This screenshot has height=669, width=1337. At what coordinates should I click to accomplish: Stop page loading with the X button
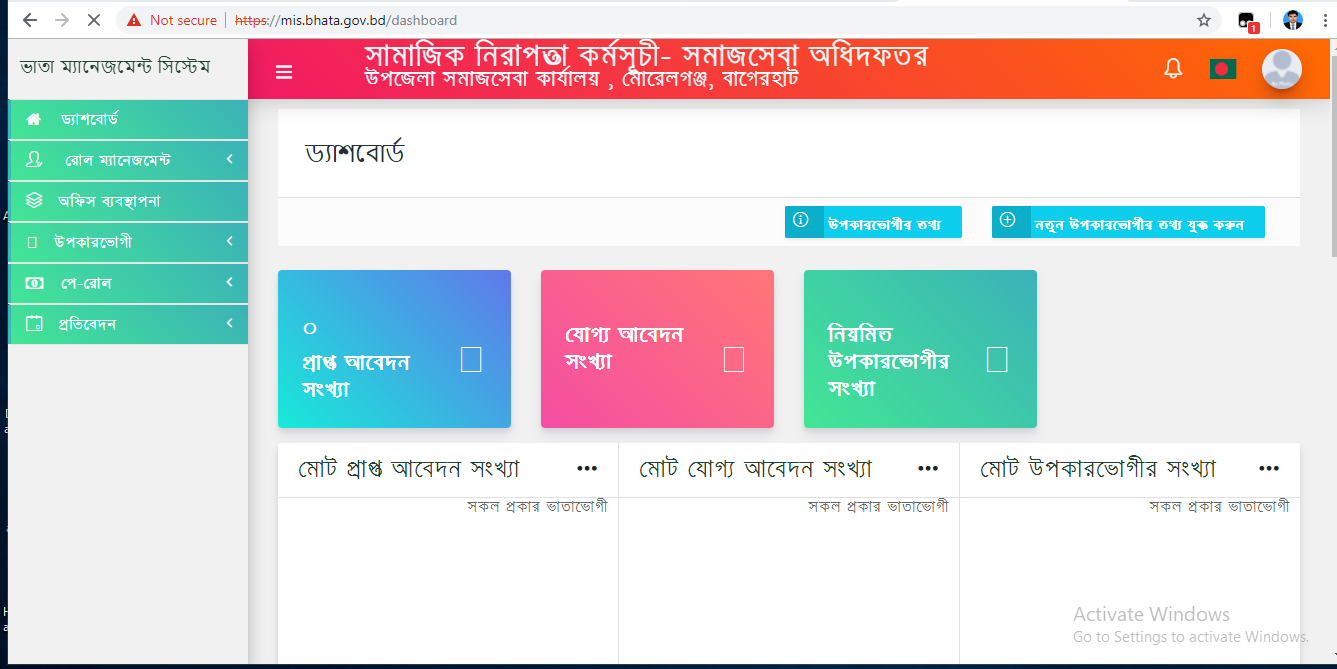(x=93, y=20)
